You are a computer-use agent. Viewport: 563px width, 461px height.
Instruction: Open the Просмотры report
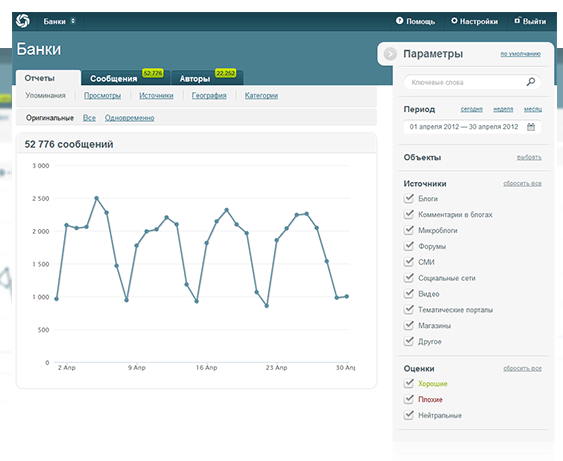[102, 96]
